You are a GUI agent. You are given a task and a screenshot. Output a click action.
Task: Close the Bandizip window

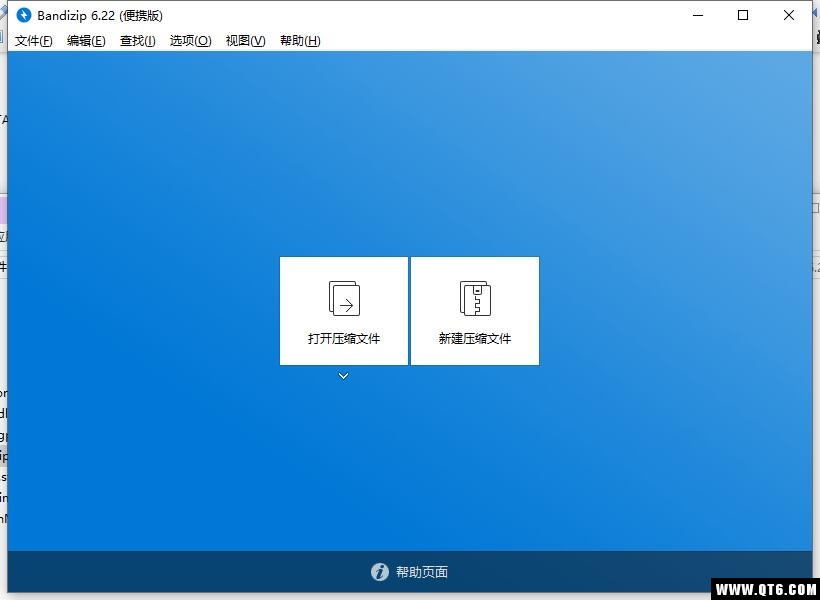point(789,15)
